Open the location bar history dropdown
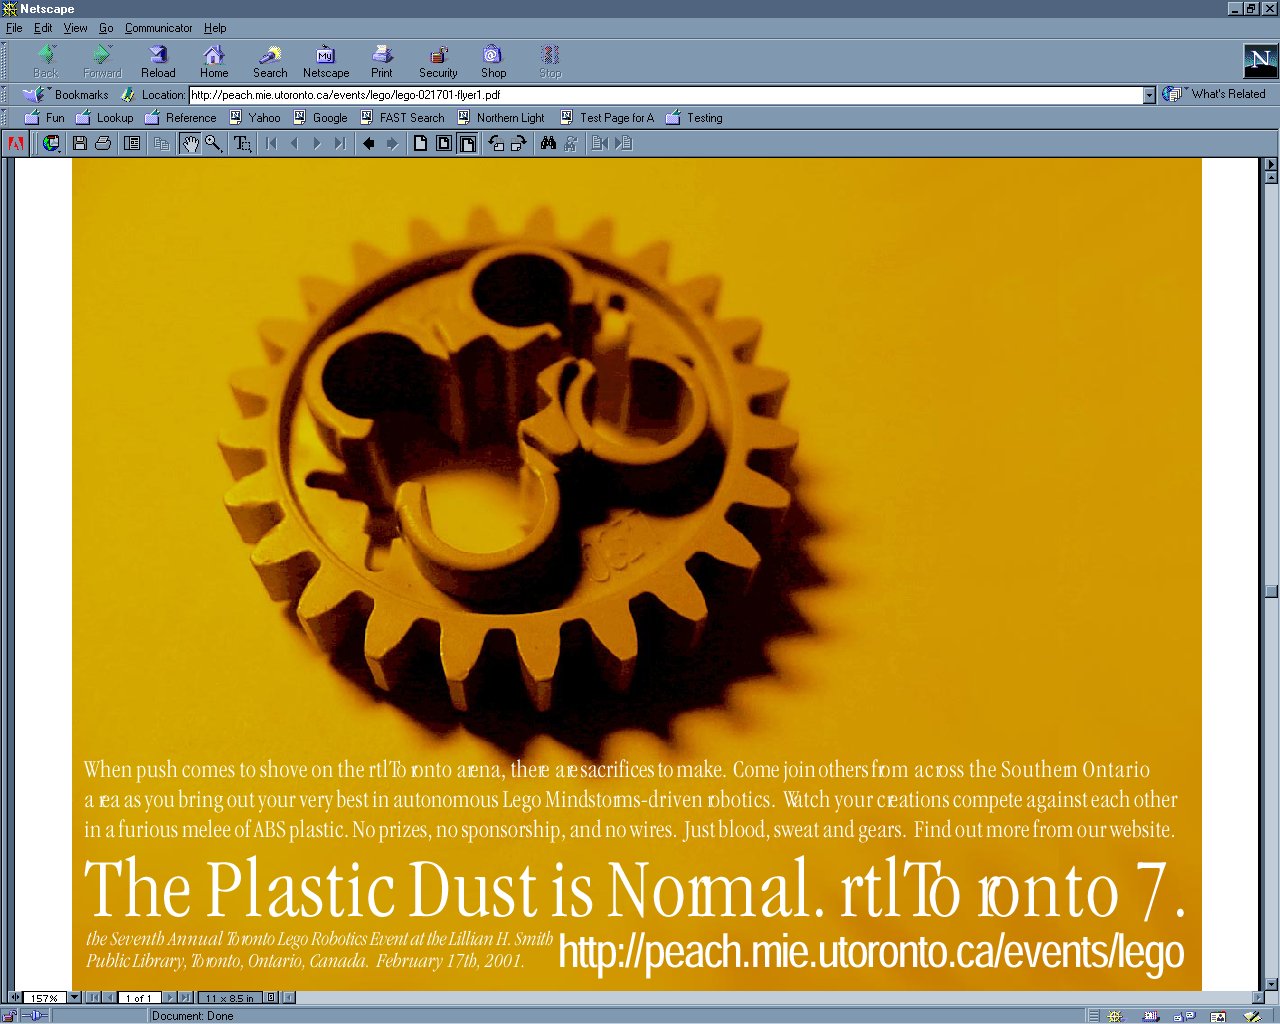The width and height of the screenshot is (1280, 1024). click(x=1150, y=95)
